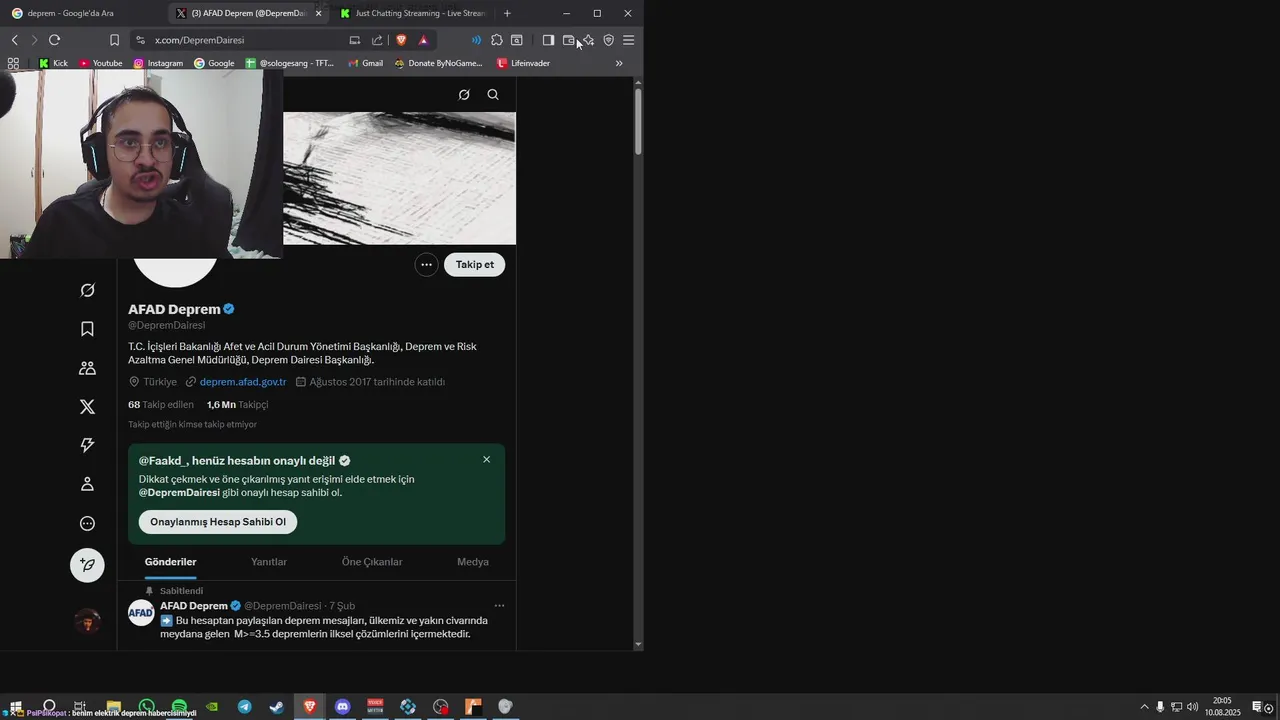Open Grok from the X sidebar
Screen dimensions: 1280x720
click(87, 290)
